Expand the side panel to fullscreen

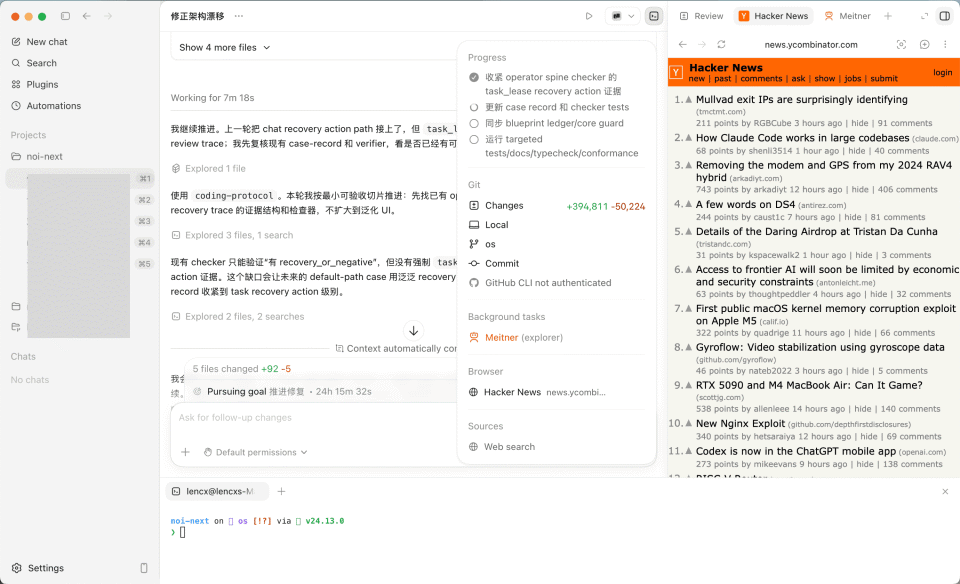click(924, 16)
